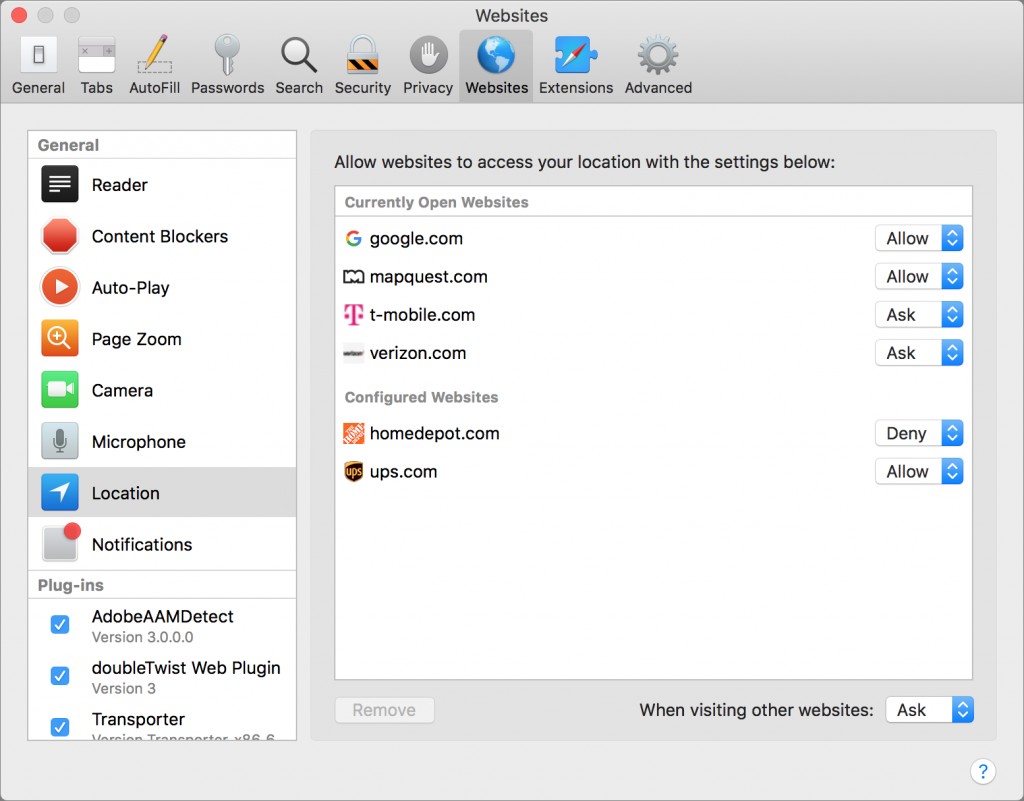Select the Notifications sidebar label
Screen dimensions: 1024x801
[x=142, y=544]
